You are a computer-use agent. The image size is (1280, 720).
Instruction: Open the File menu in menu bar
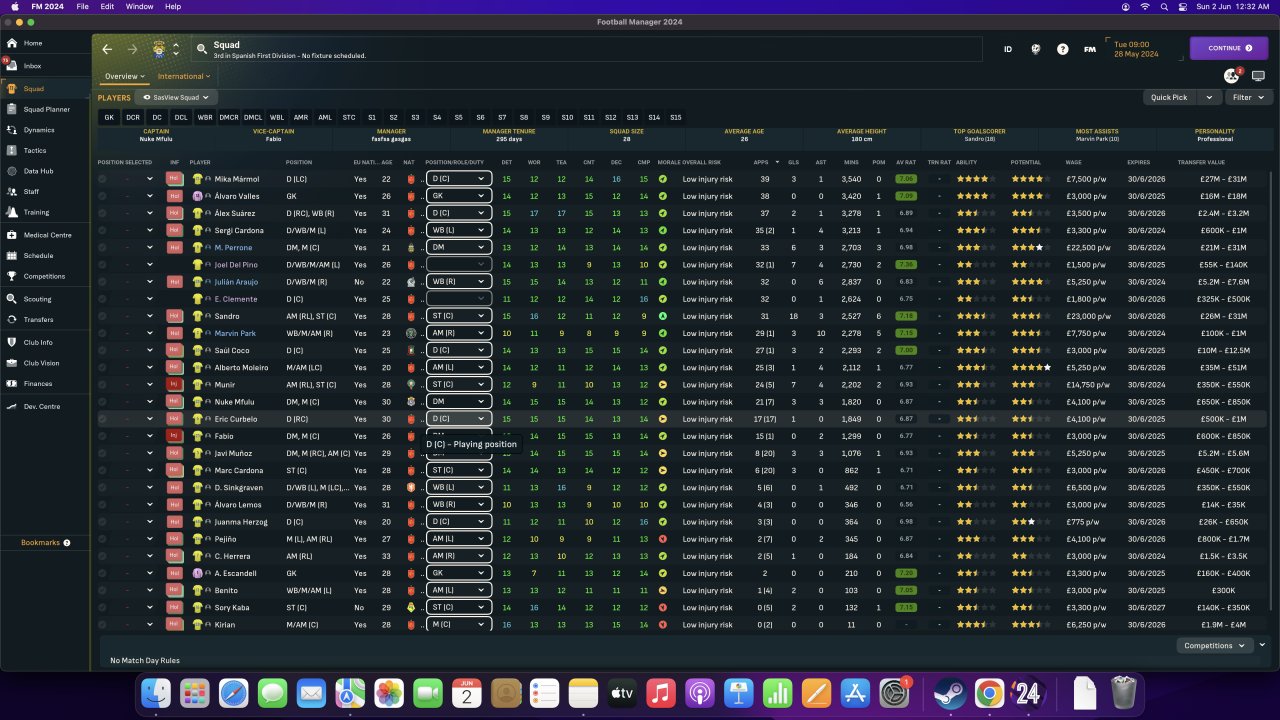pyautogui.click(x=82, y=6)
